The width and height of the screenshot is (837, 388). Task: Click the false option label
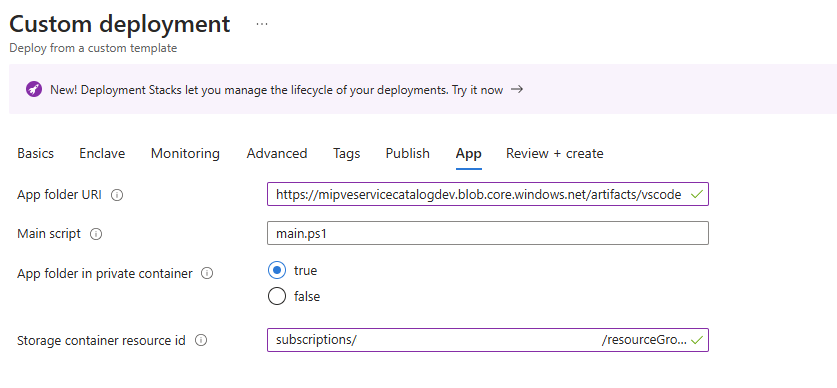(307, 296)
